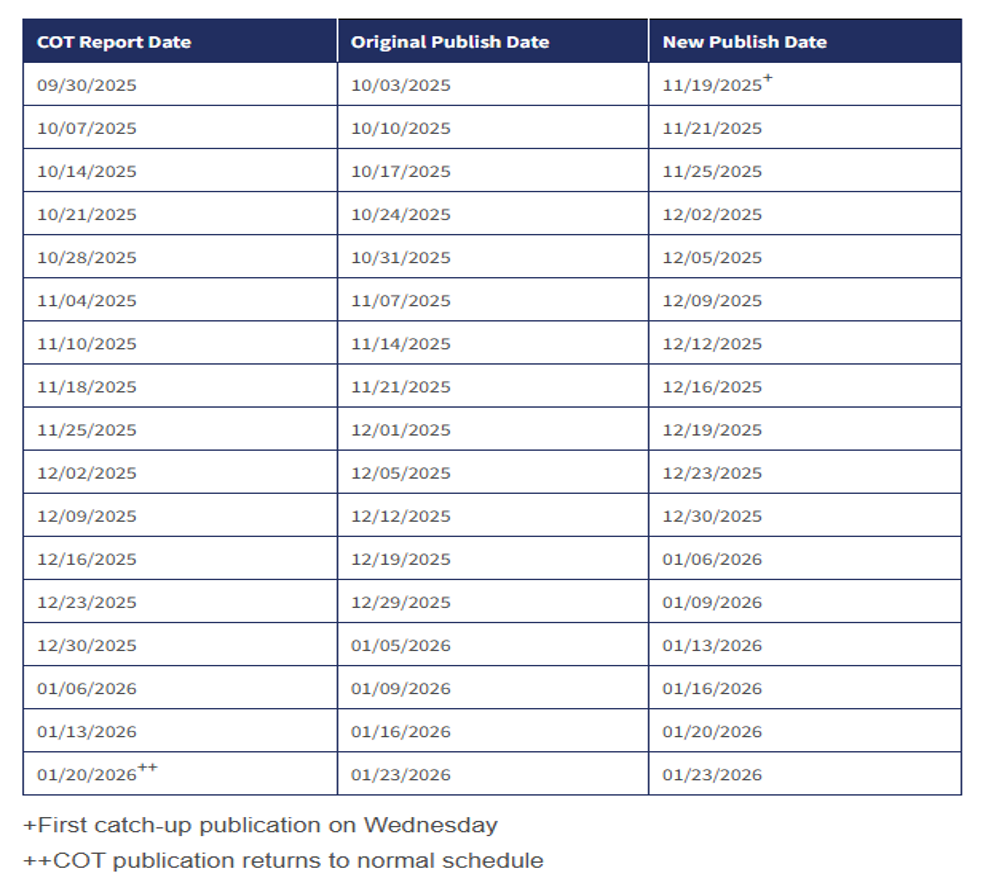This screenshot has height=877, width=986.
Task: Select 10/14/2025 in COT Report Date column
Action: 87,172
